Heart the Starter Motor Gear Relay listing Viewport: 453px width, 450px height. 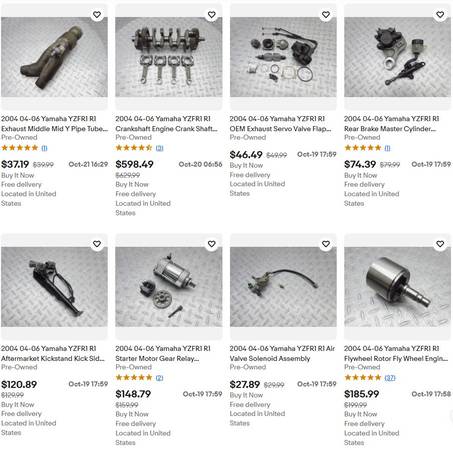point(211,244)
